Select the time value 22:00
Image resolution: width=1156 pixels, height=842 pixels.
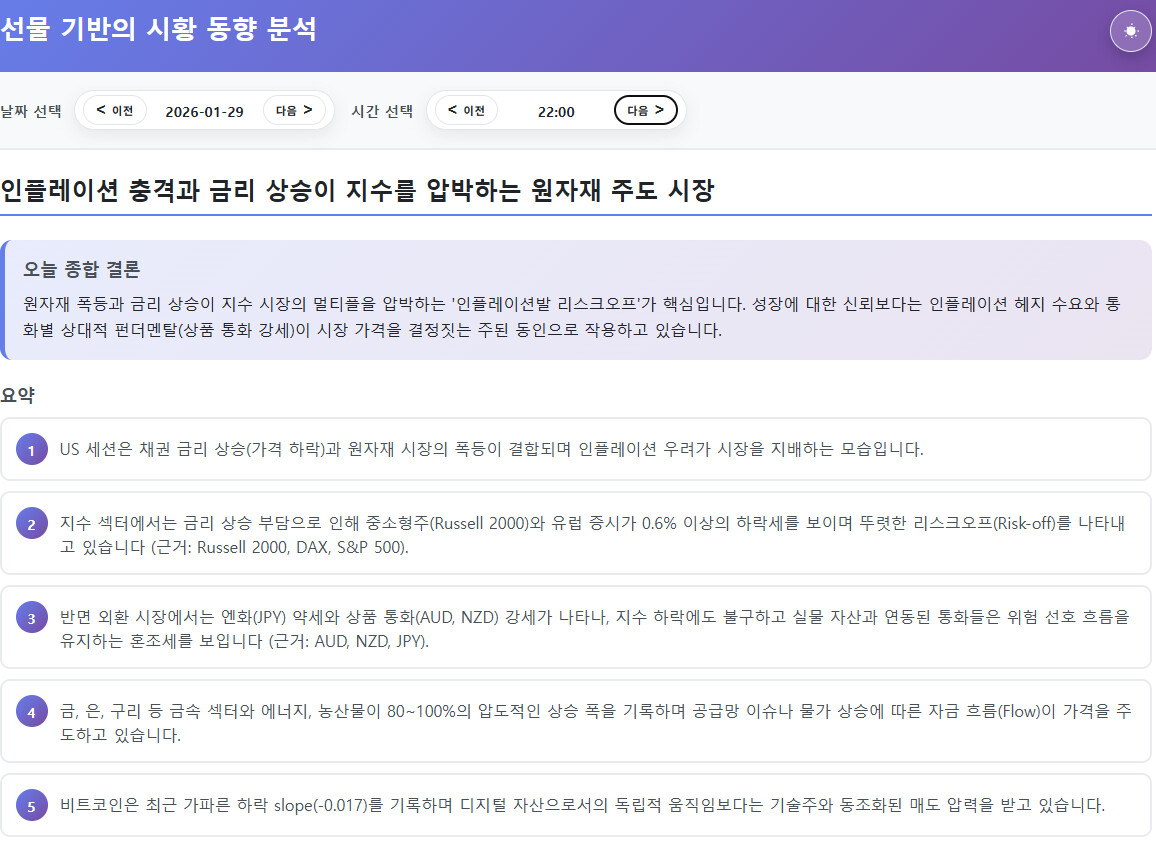556,111
